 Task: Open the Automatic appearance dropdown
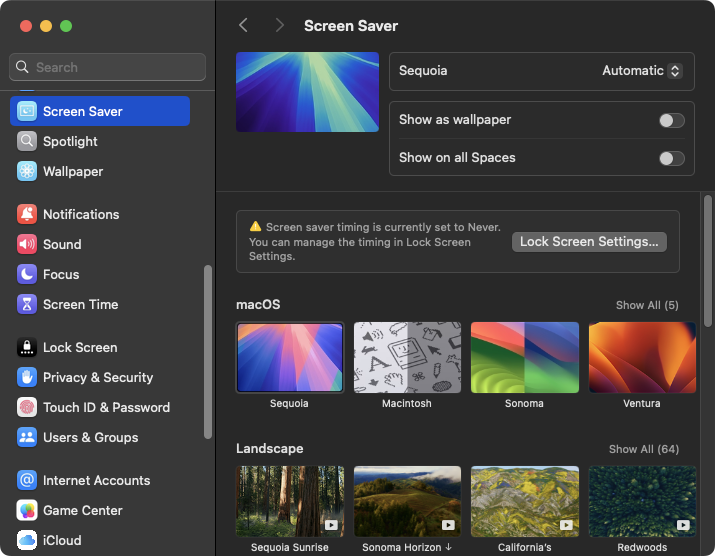click(x=642, y=71)
